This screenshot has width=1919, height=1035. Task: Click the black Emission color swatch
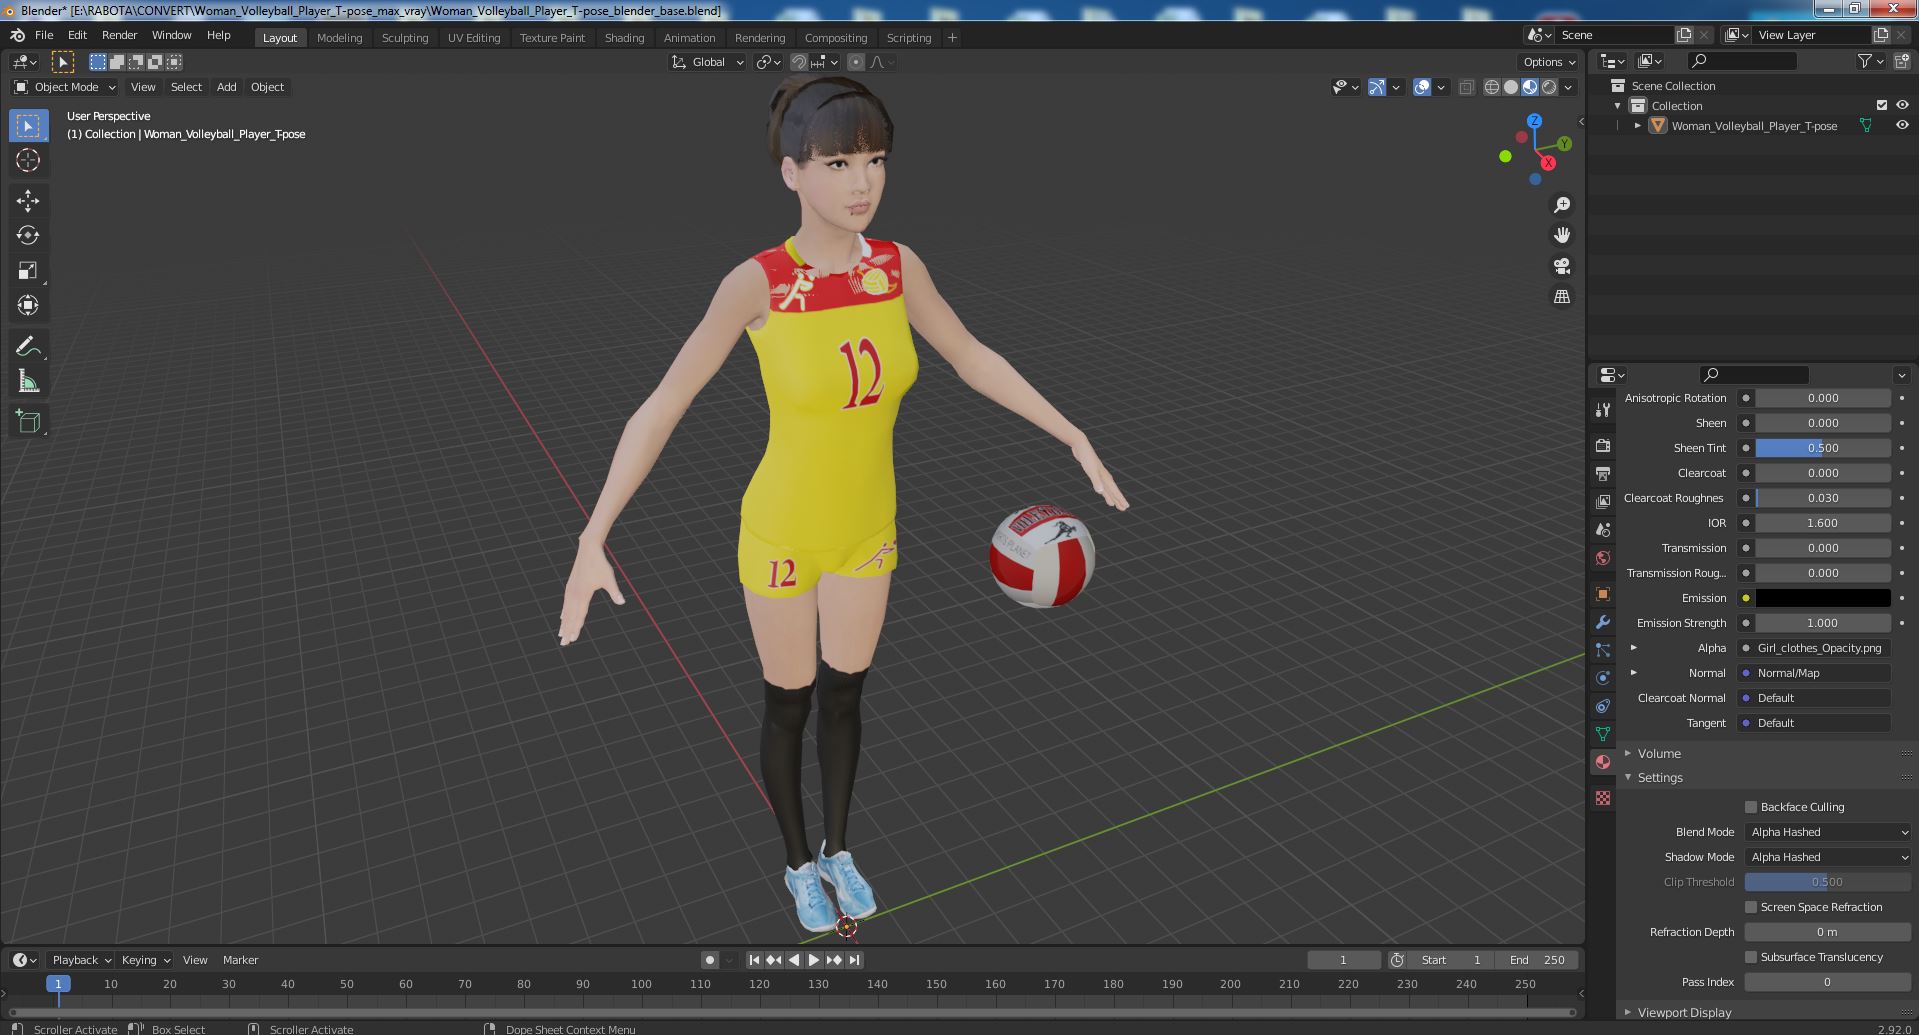pyautogui.click(x=1823, y=598)
